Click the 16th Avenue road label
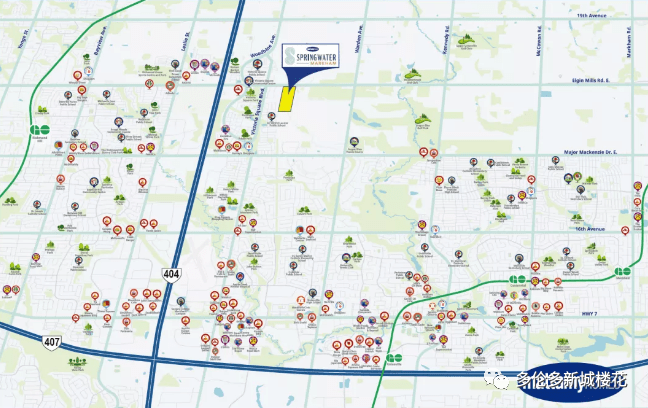This screenshot has width=648, height=408. 590,229
